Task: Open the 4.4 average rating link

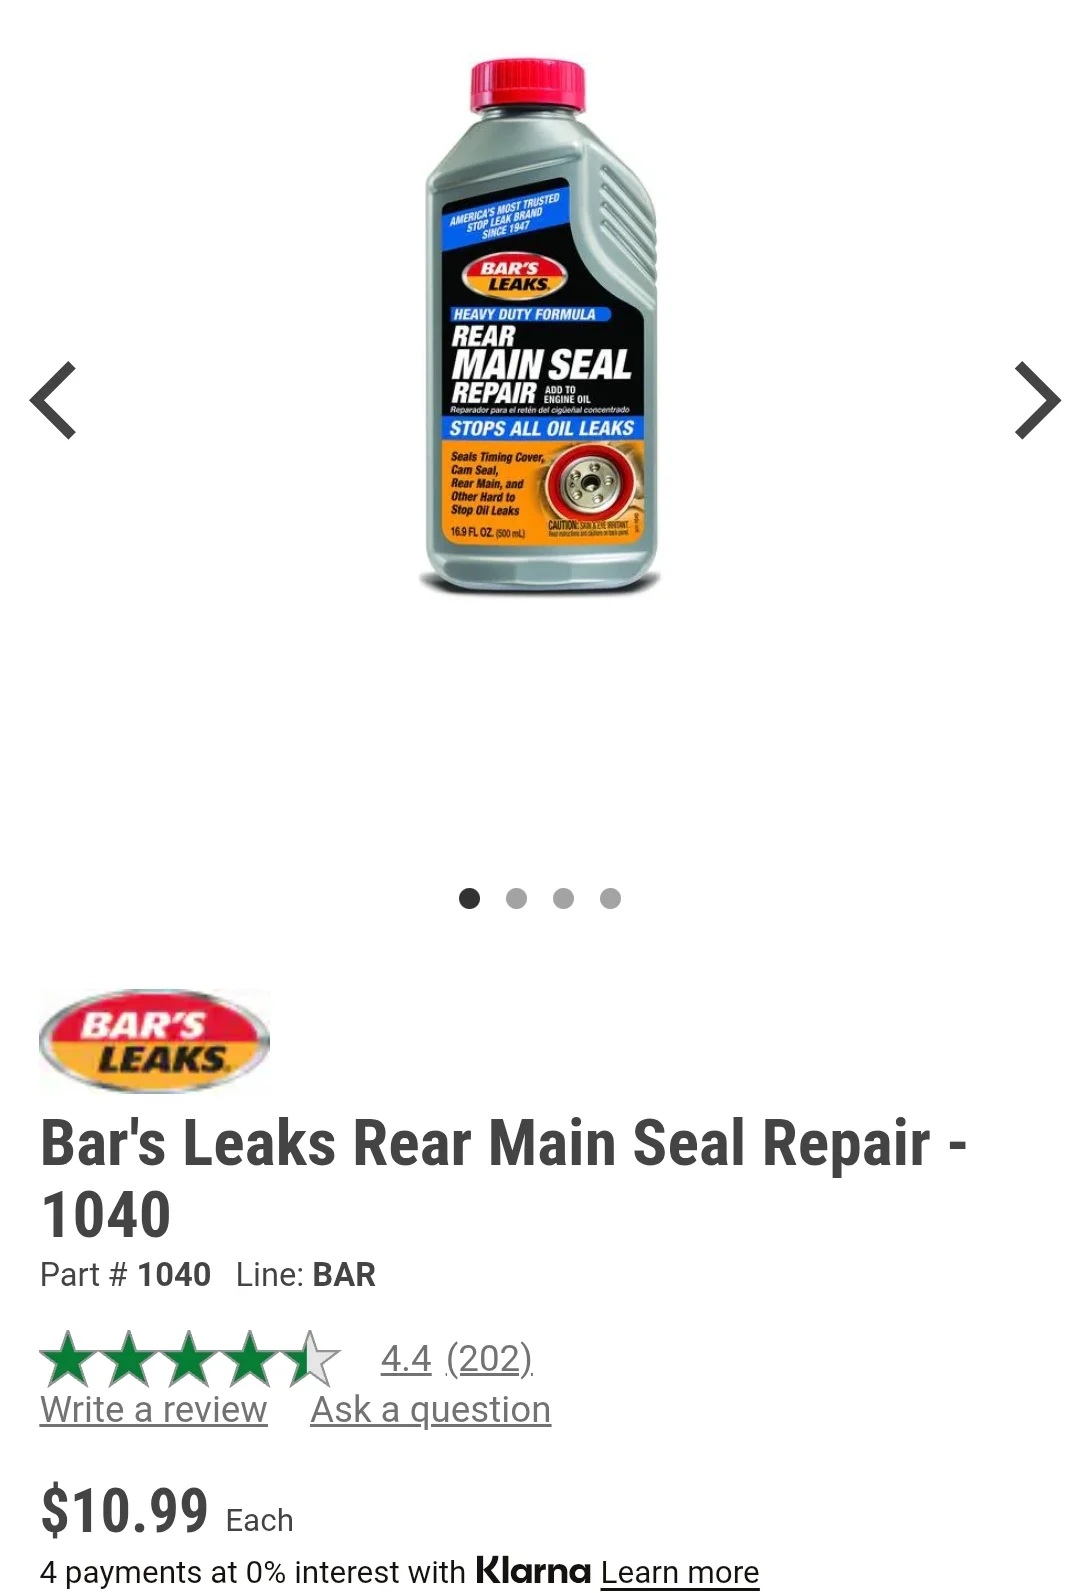Action: [406, 1358]
